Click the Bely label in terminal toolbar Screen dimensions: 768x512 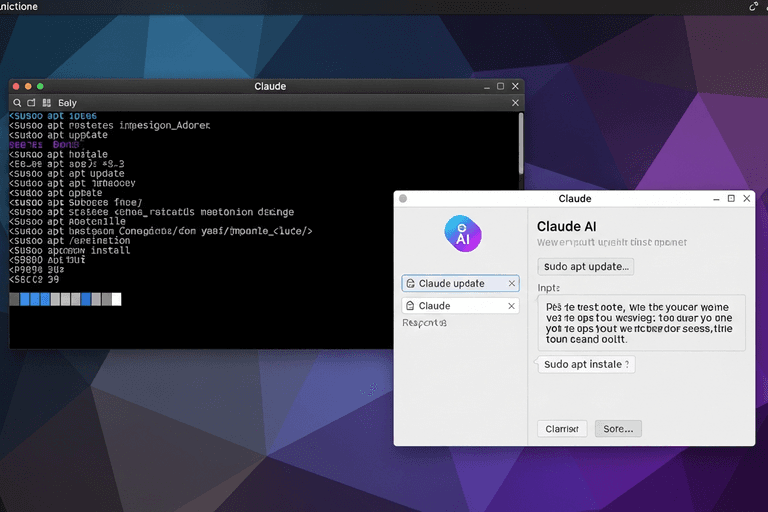[x=67, y=103]
